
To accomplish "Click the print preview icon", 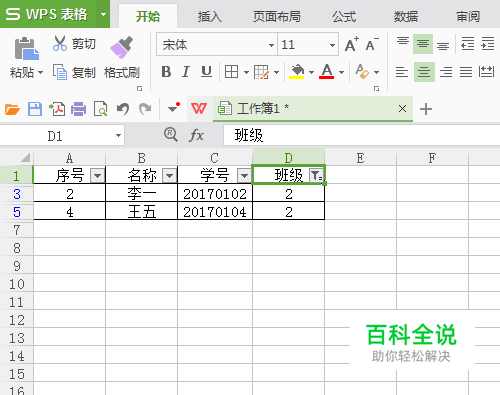I will (x=100, y=109).
